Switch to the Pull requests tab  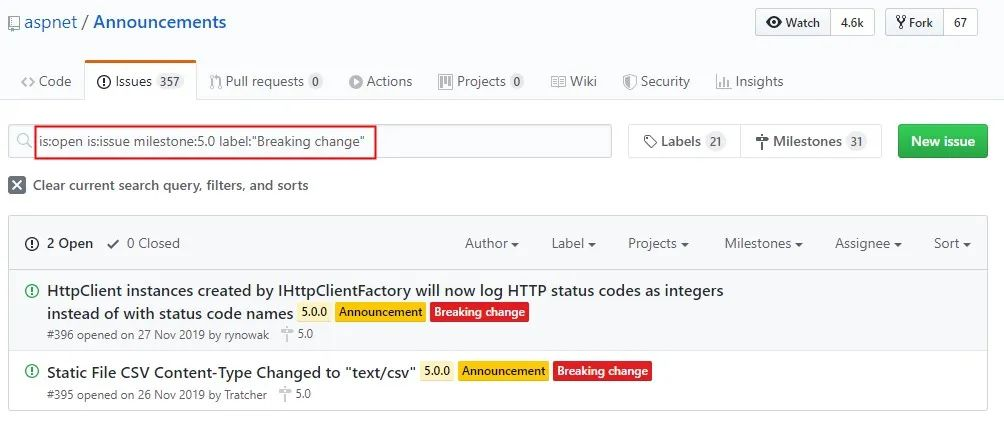[x=265, y=82]
